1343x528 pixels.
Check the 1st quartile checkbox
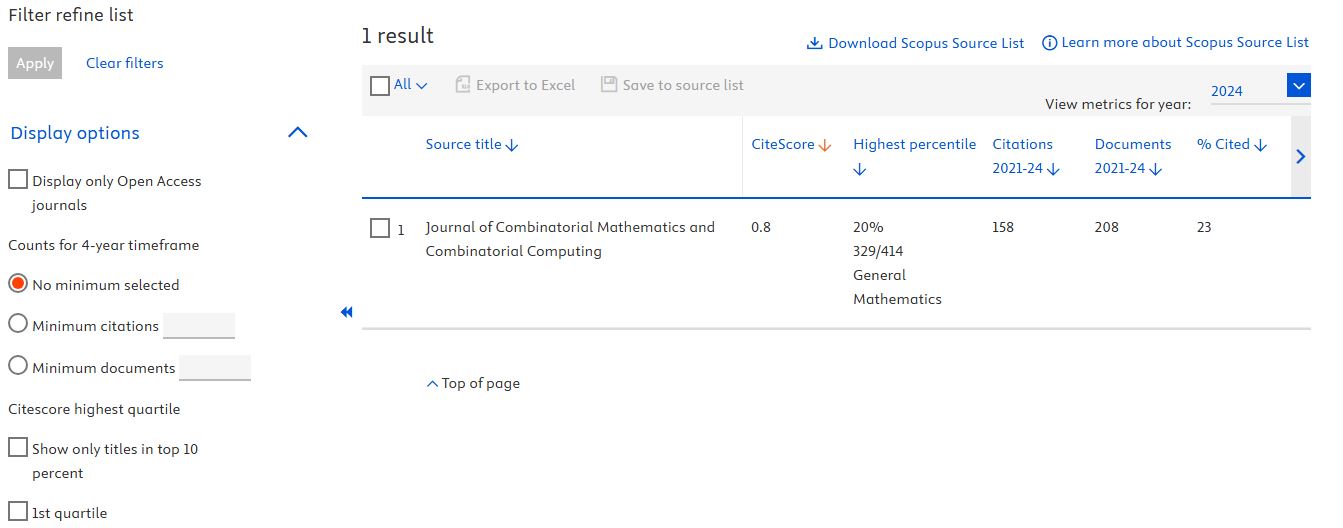click(x=18, y=512)
